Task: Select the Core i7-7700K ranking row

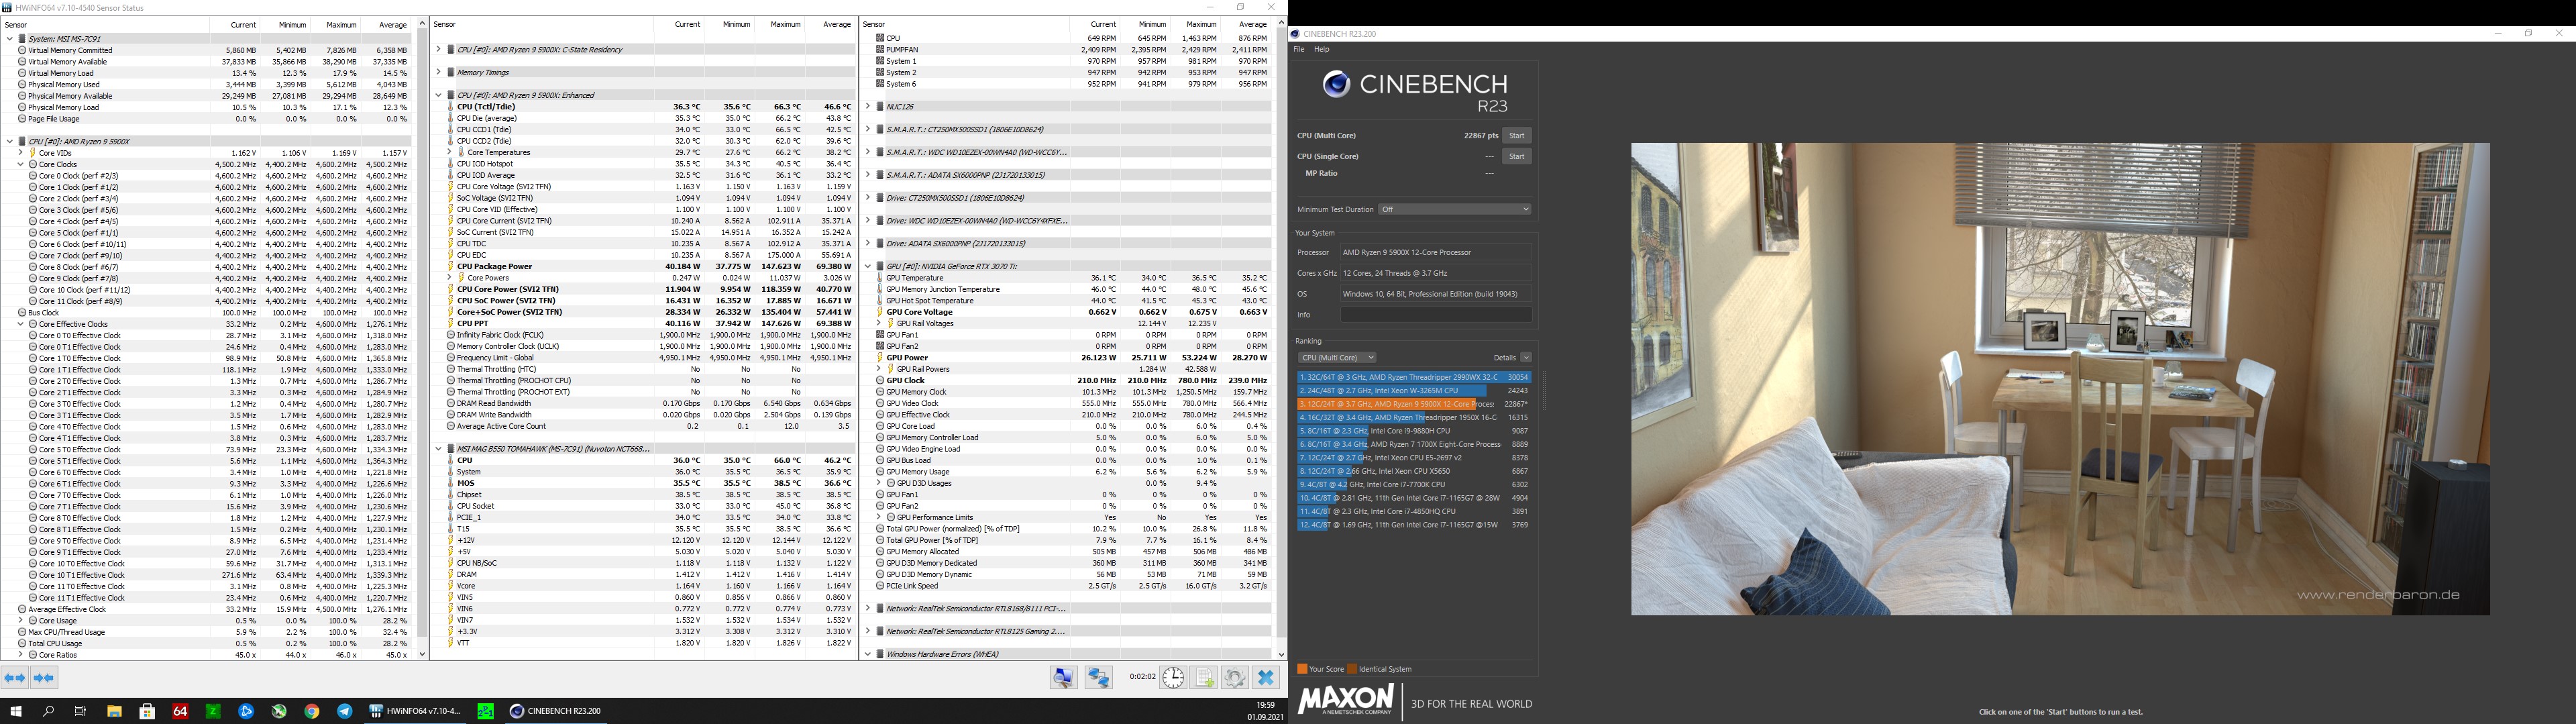Action: [1413, 485]
